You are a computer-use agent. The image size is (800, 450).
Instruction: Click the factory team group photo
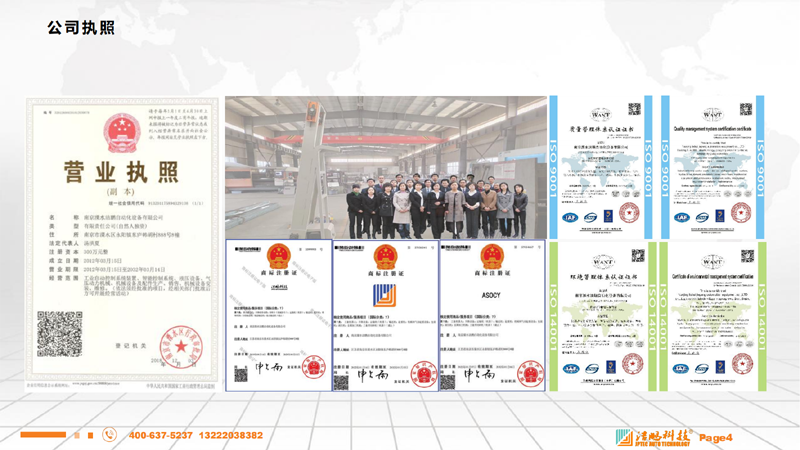pyautogui.click(x=386, y=167)
